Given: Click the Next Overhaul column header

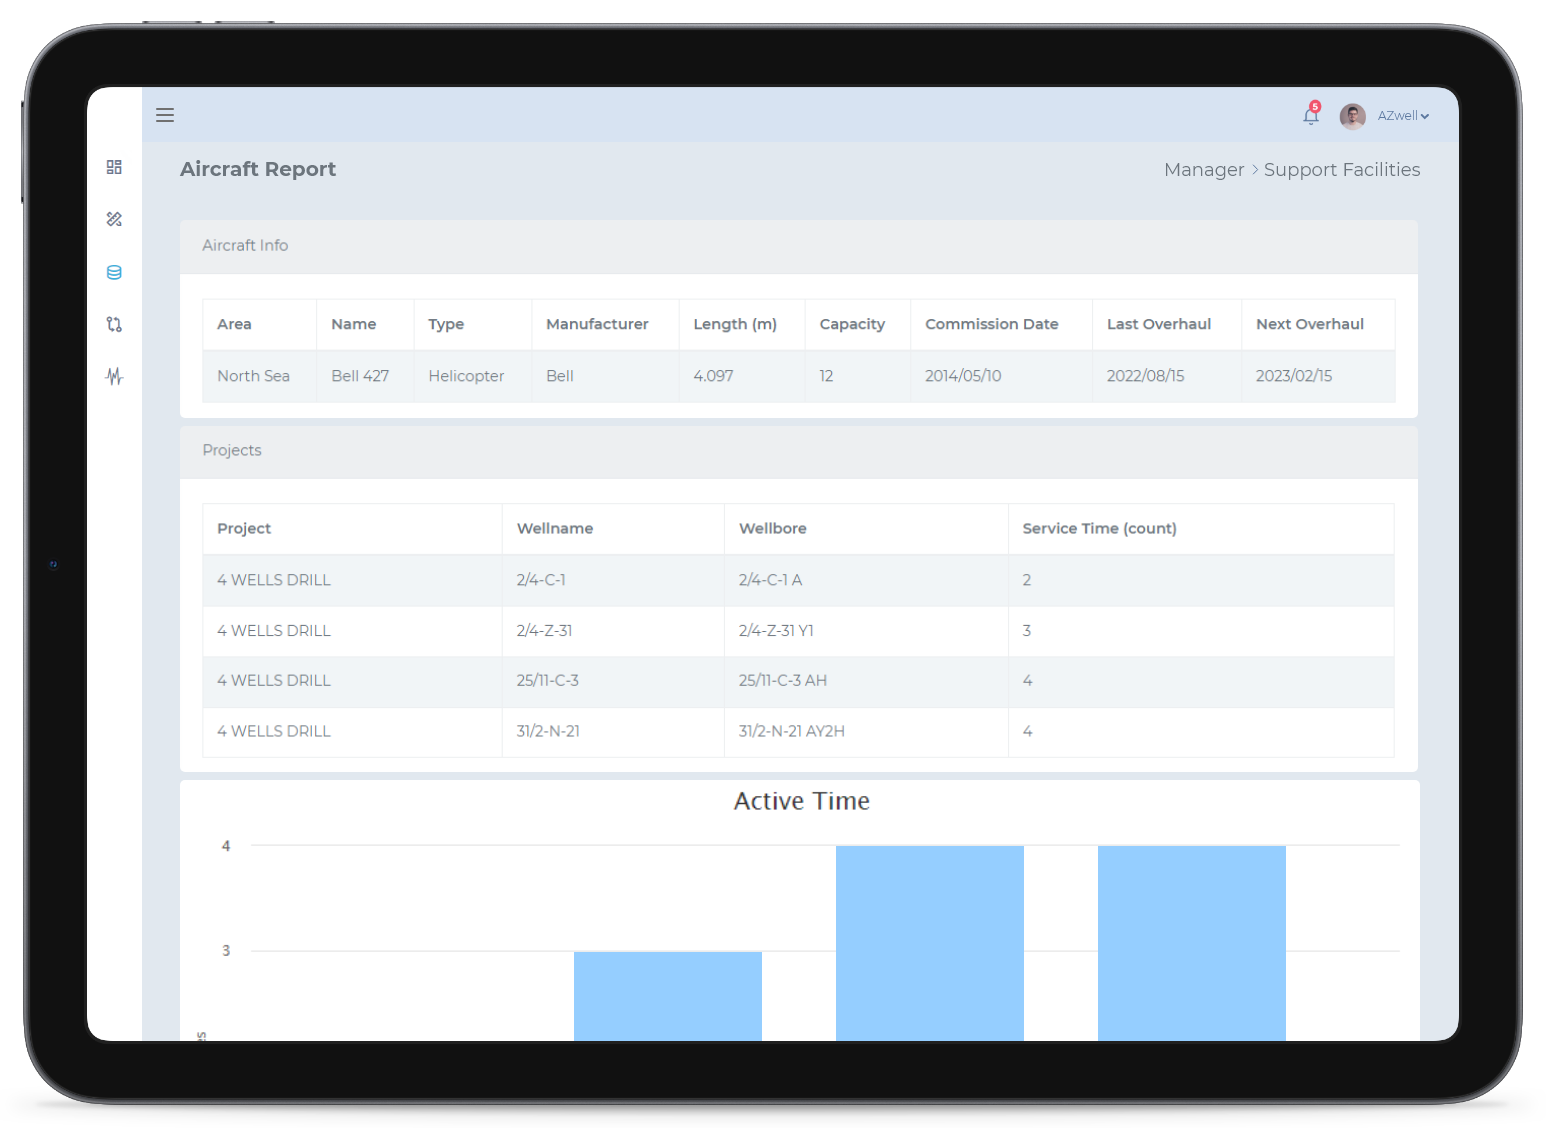Looking at the screenshot, I should (1309, 324).
